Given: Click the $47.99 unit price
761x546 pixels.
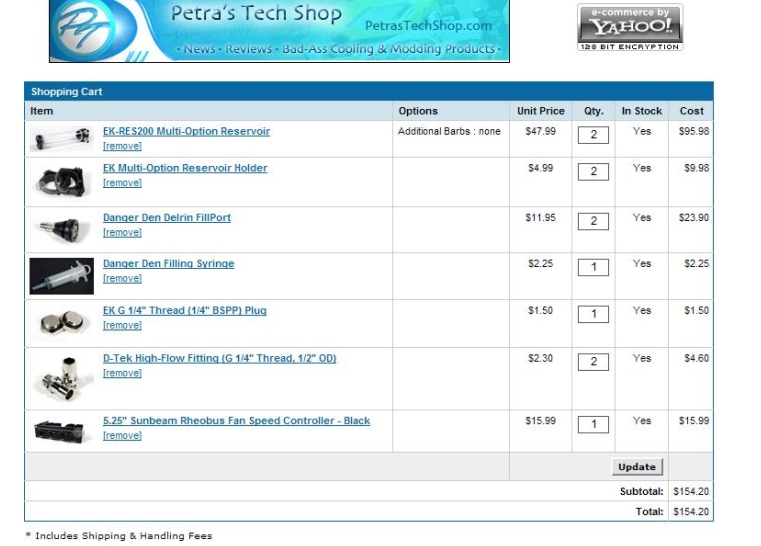Looking at the screenshot, I should point(540,131).
